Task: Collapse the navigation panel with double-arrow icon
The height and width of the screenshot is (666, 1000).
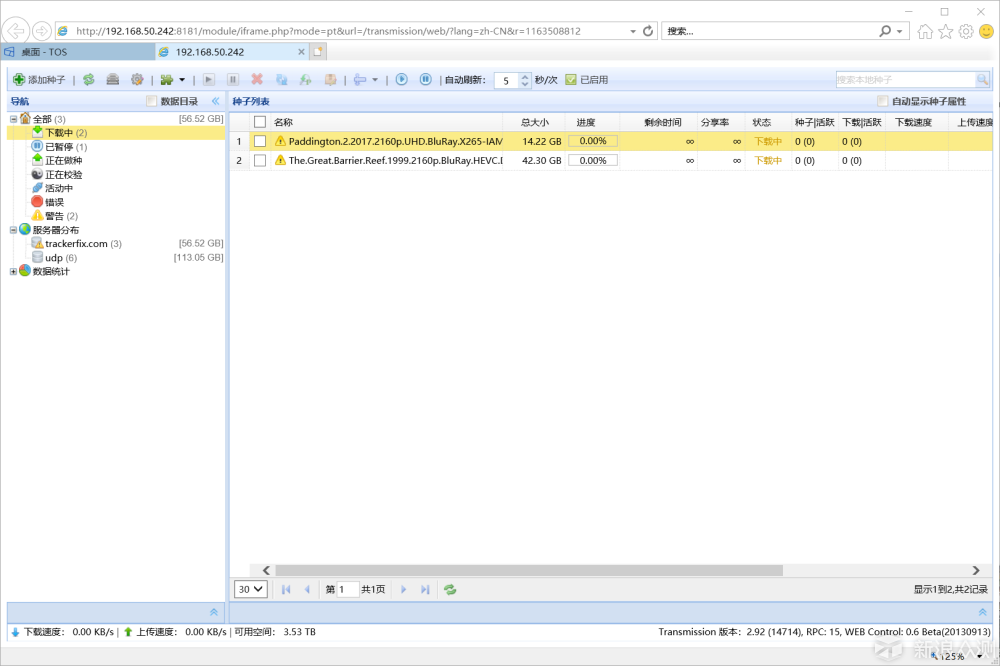Action: [215, 101]
